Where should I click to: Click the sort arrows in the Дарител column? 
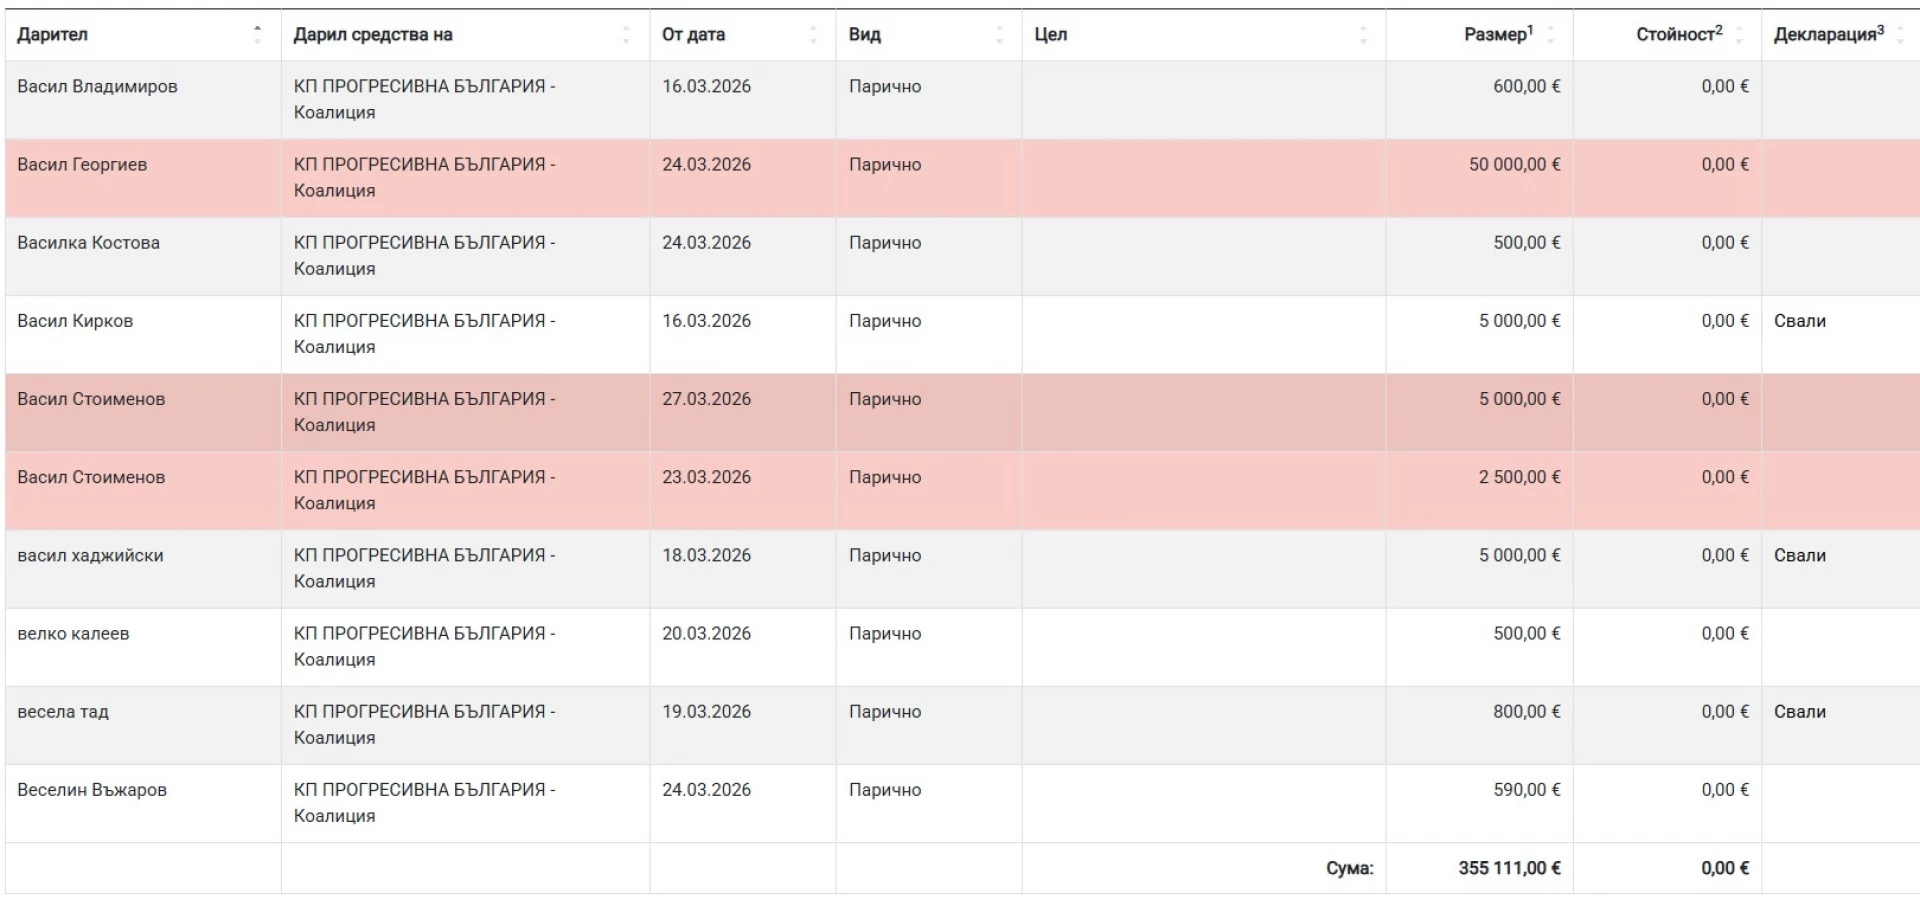pyautogui.click(x=257, y=35)
